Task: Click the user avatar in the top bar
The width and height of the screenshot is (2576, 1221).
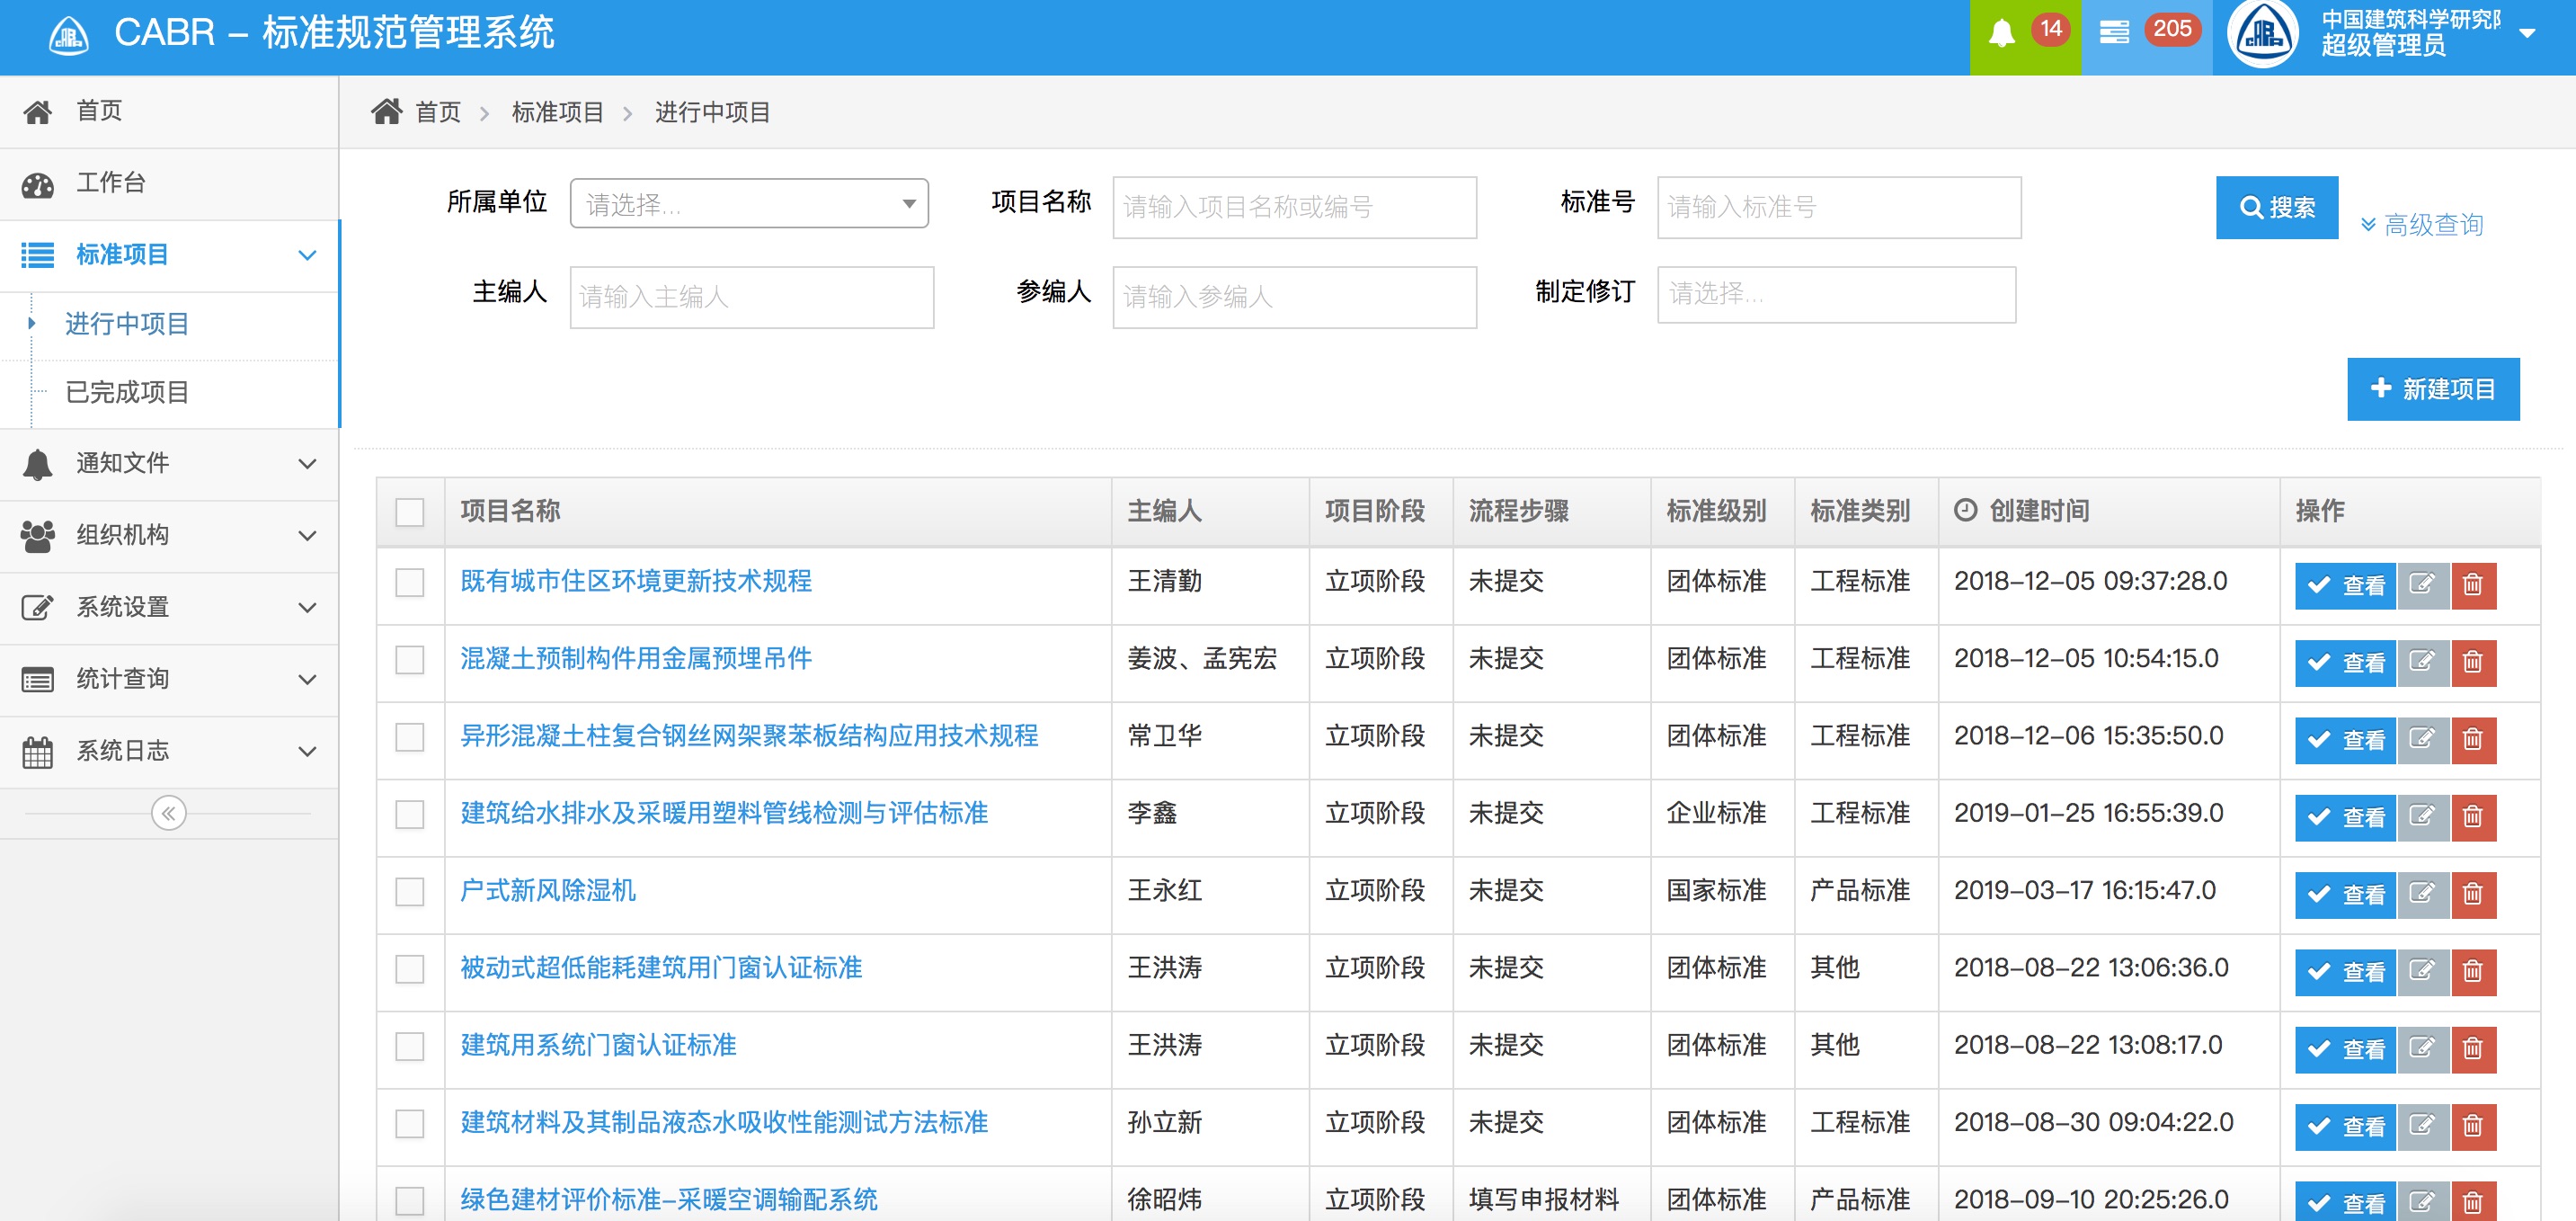Action: click(2264, 35)
